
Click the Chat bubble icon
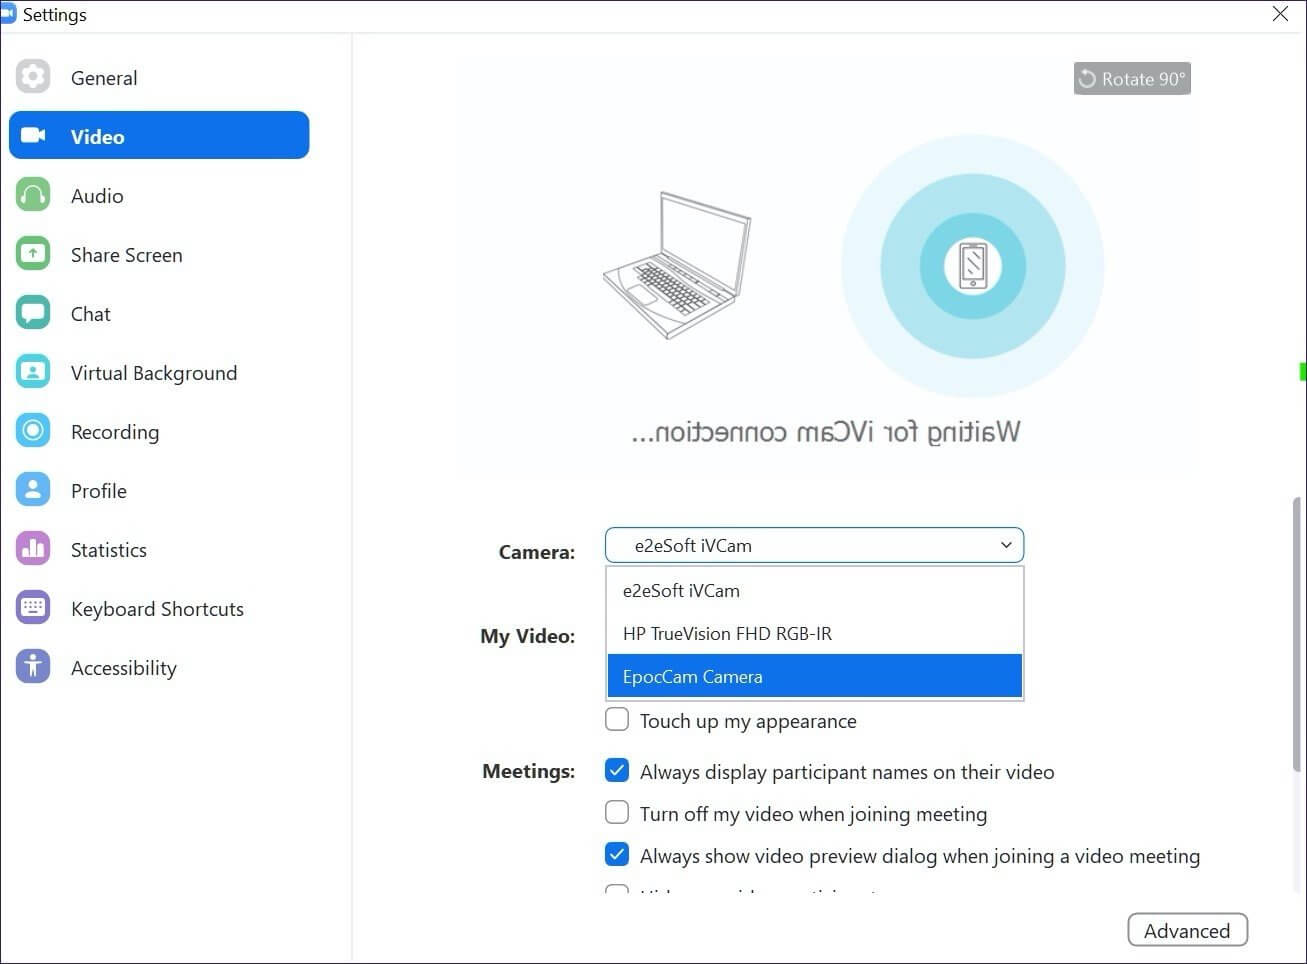click(33, 313)
